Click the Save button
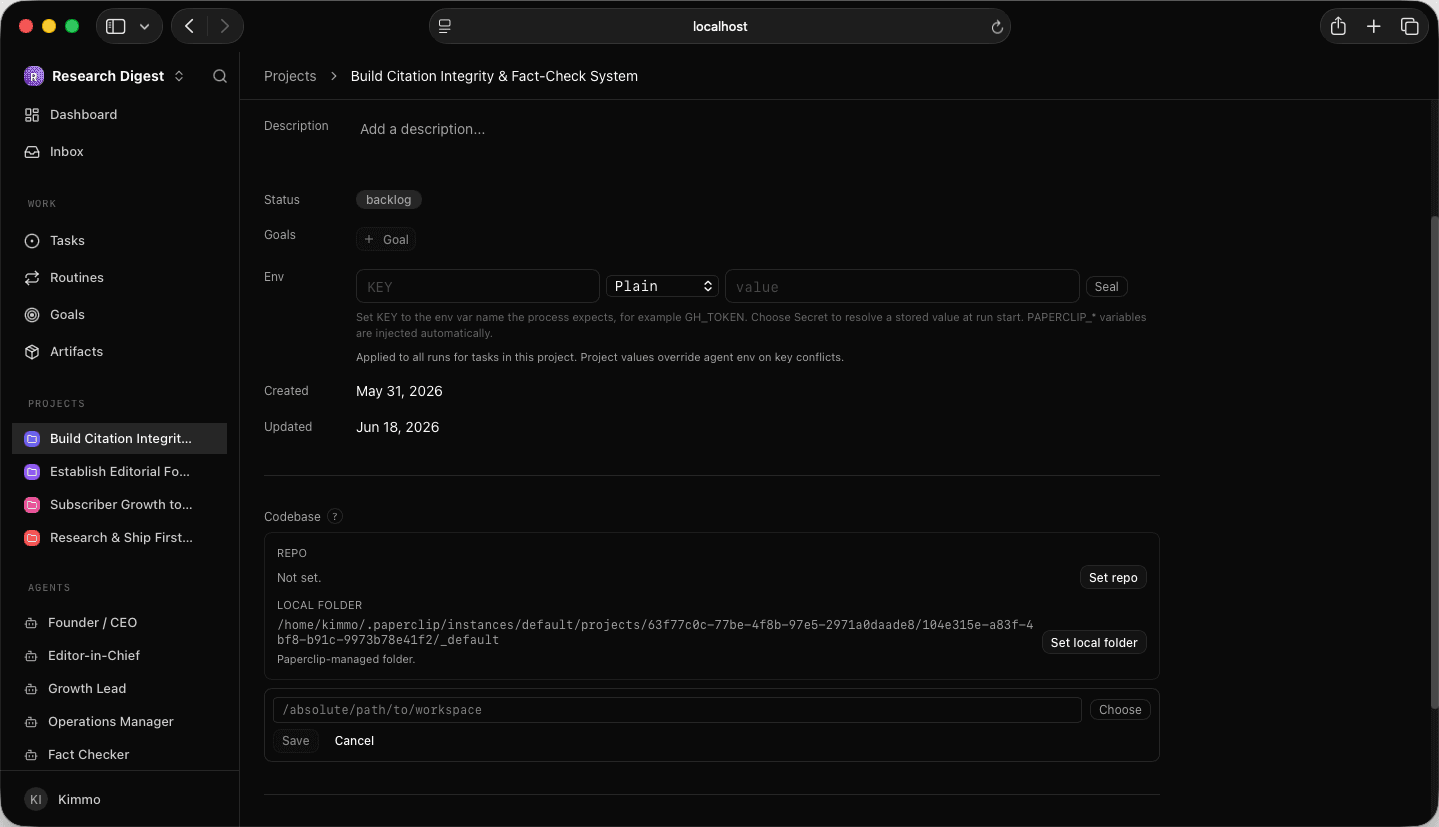This screenshot has width=1439, height=827. tap(296, 741)
